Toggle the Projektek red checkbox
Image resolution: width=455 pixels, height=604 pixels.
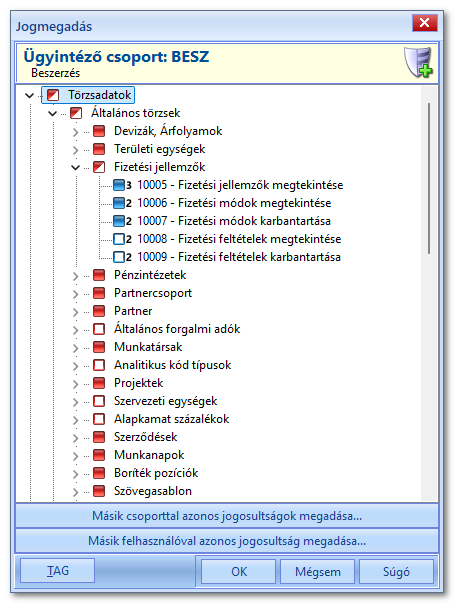point(99,383)
